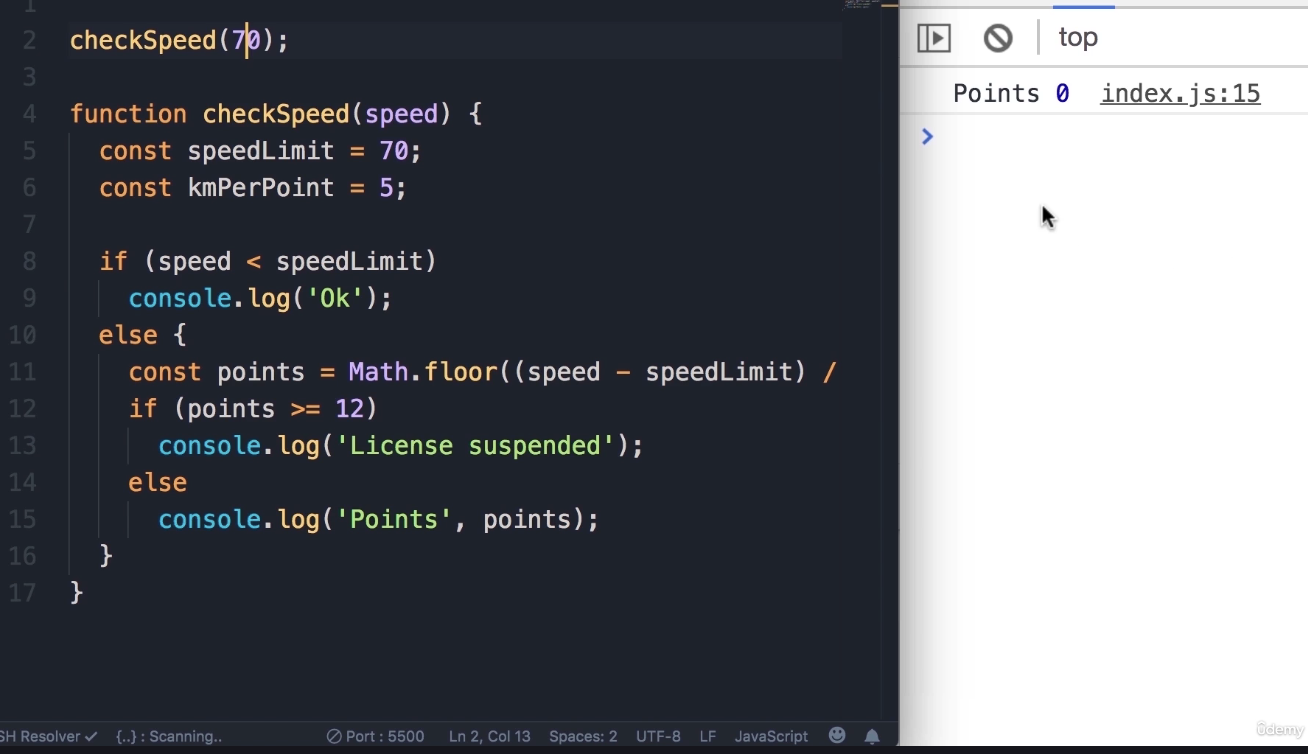Click line number 11 in the gutter
Viewport: 1308px width, 754px height.
coord(22,372)
